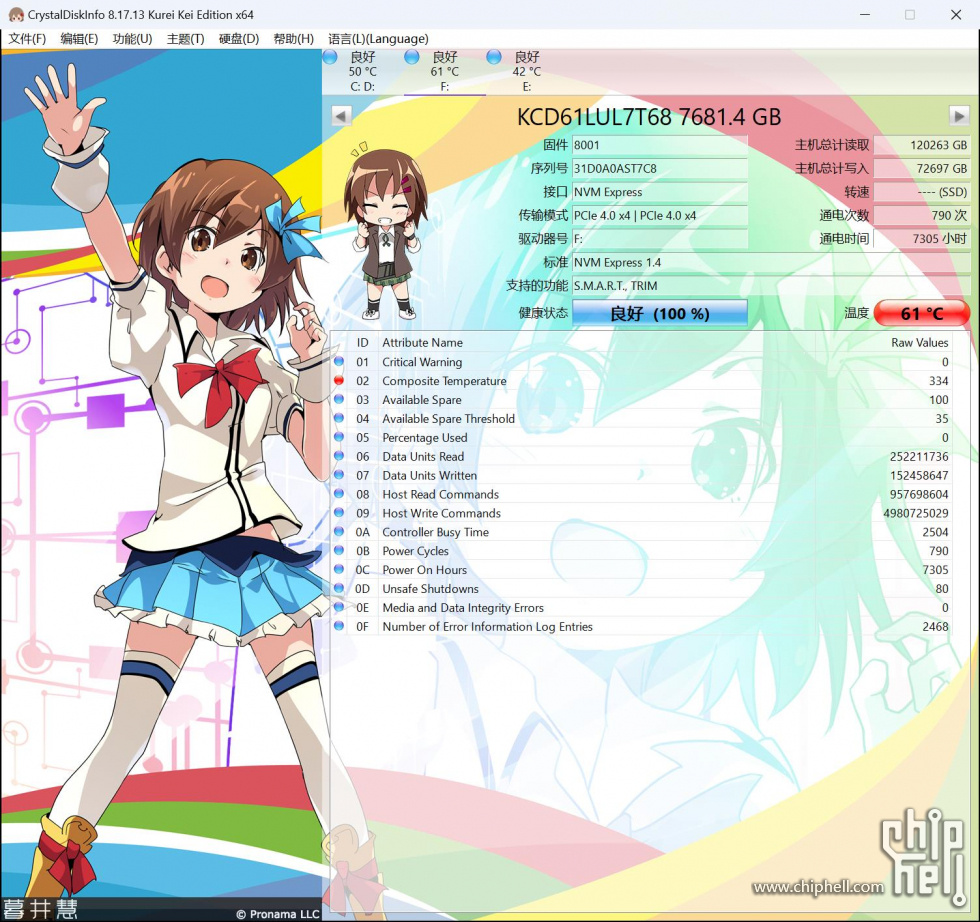This screenshot has height=922, width=980.
Task: Click the serial number field 31D0A0AST7C8
Action: pyautogui.click(x=659, y=168)
